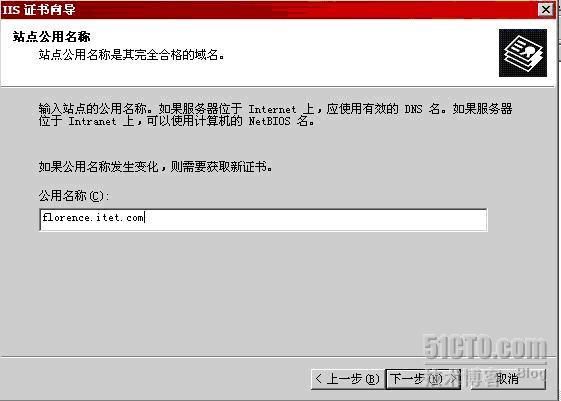Place cursor in florence.itet.com text
The image size is (561, 401).
[93, 217]
